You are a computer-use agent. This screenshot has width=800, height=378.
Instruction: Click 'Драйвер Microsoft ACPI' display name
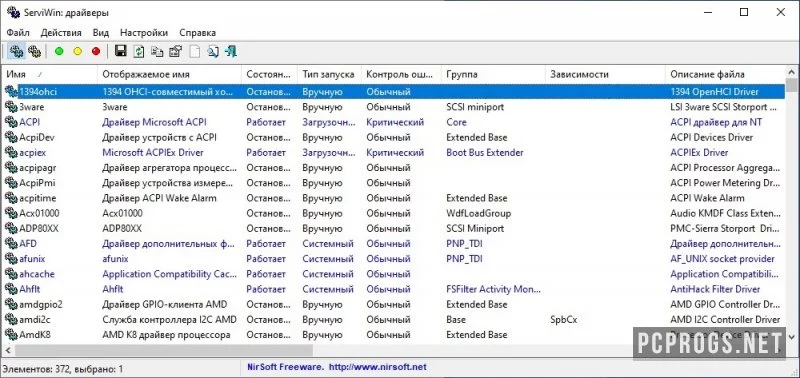[x=155, y=122]
